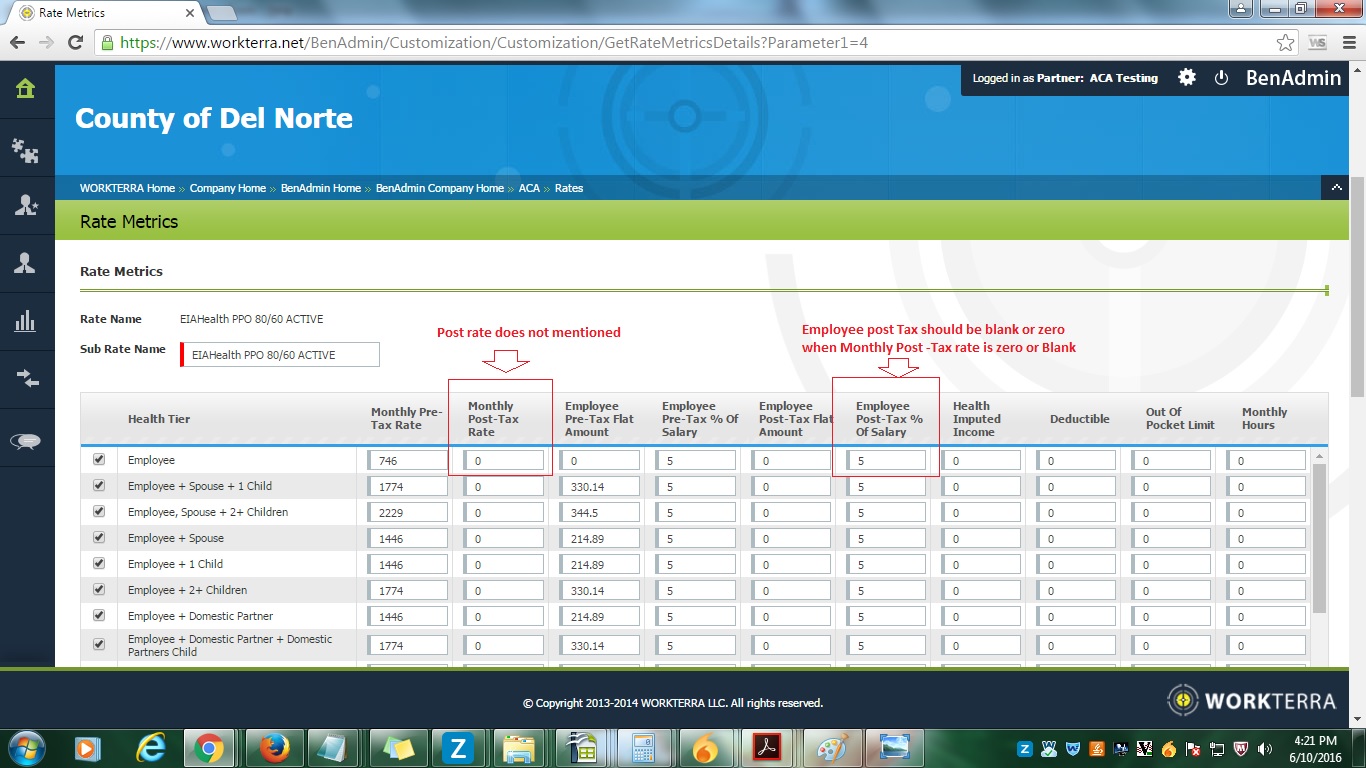Viewport: 1366px width, 768px height.
Task: Open the settings gear in header
Action: click(1187, 77)
